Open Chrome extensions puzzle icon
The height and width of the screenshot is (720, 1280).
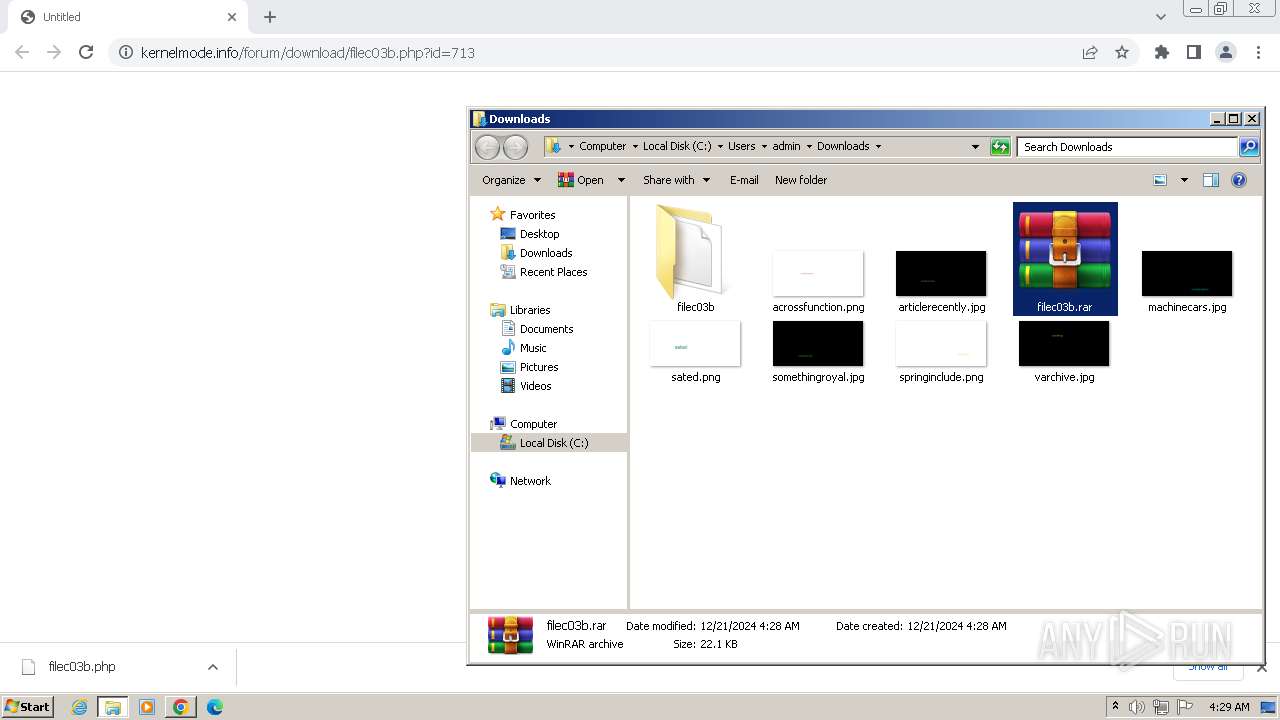tap(1161, 52)
